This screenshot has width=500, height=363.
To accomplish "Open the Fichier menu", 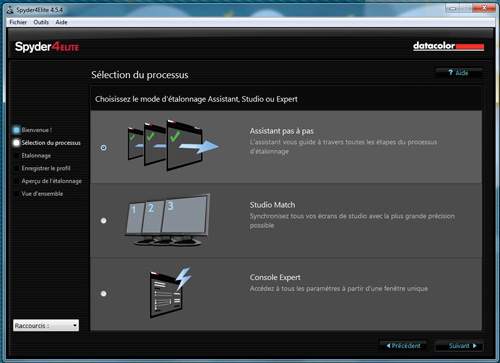I will coord(18,22).
